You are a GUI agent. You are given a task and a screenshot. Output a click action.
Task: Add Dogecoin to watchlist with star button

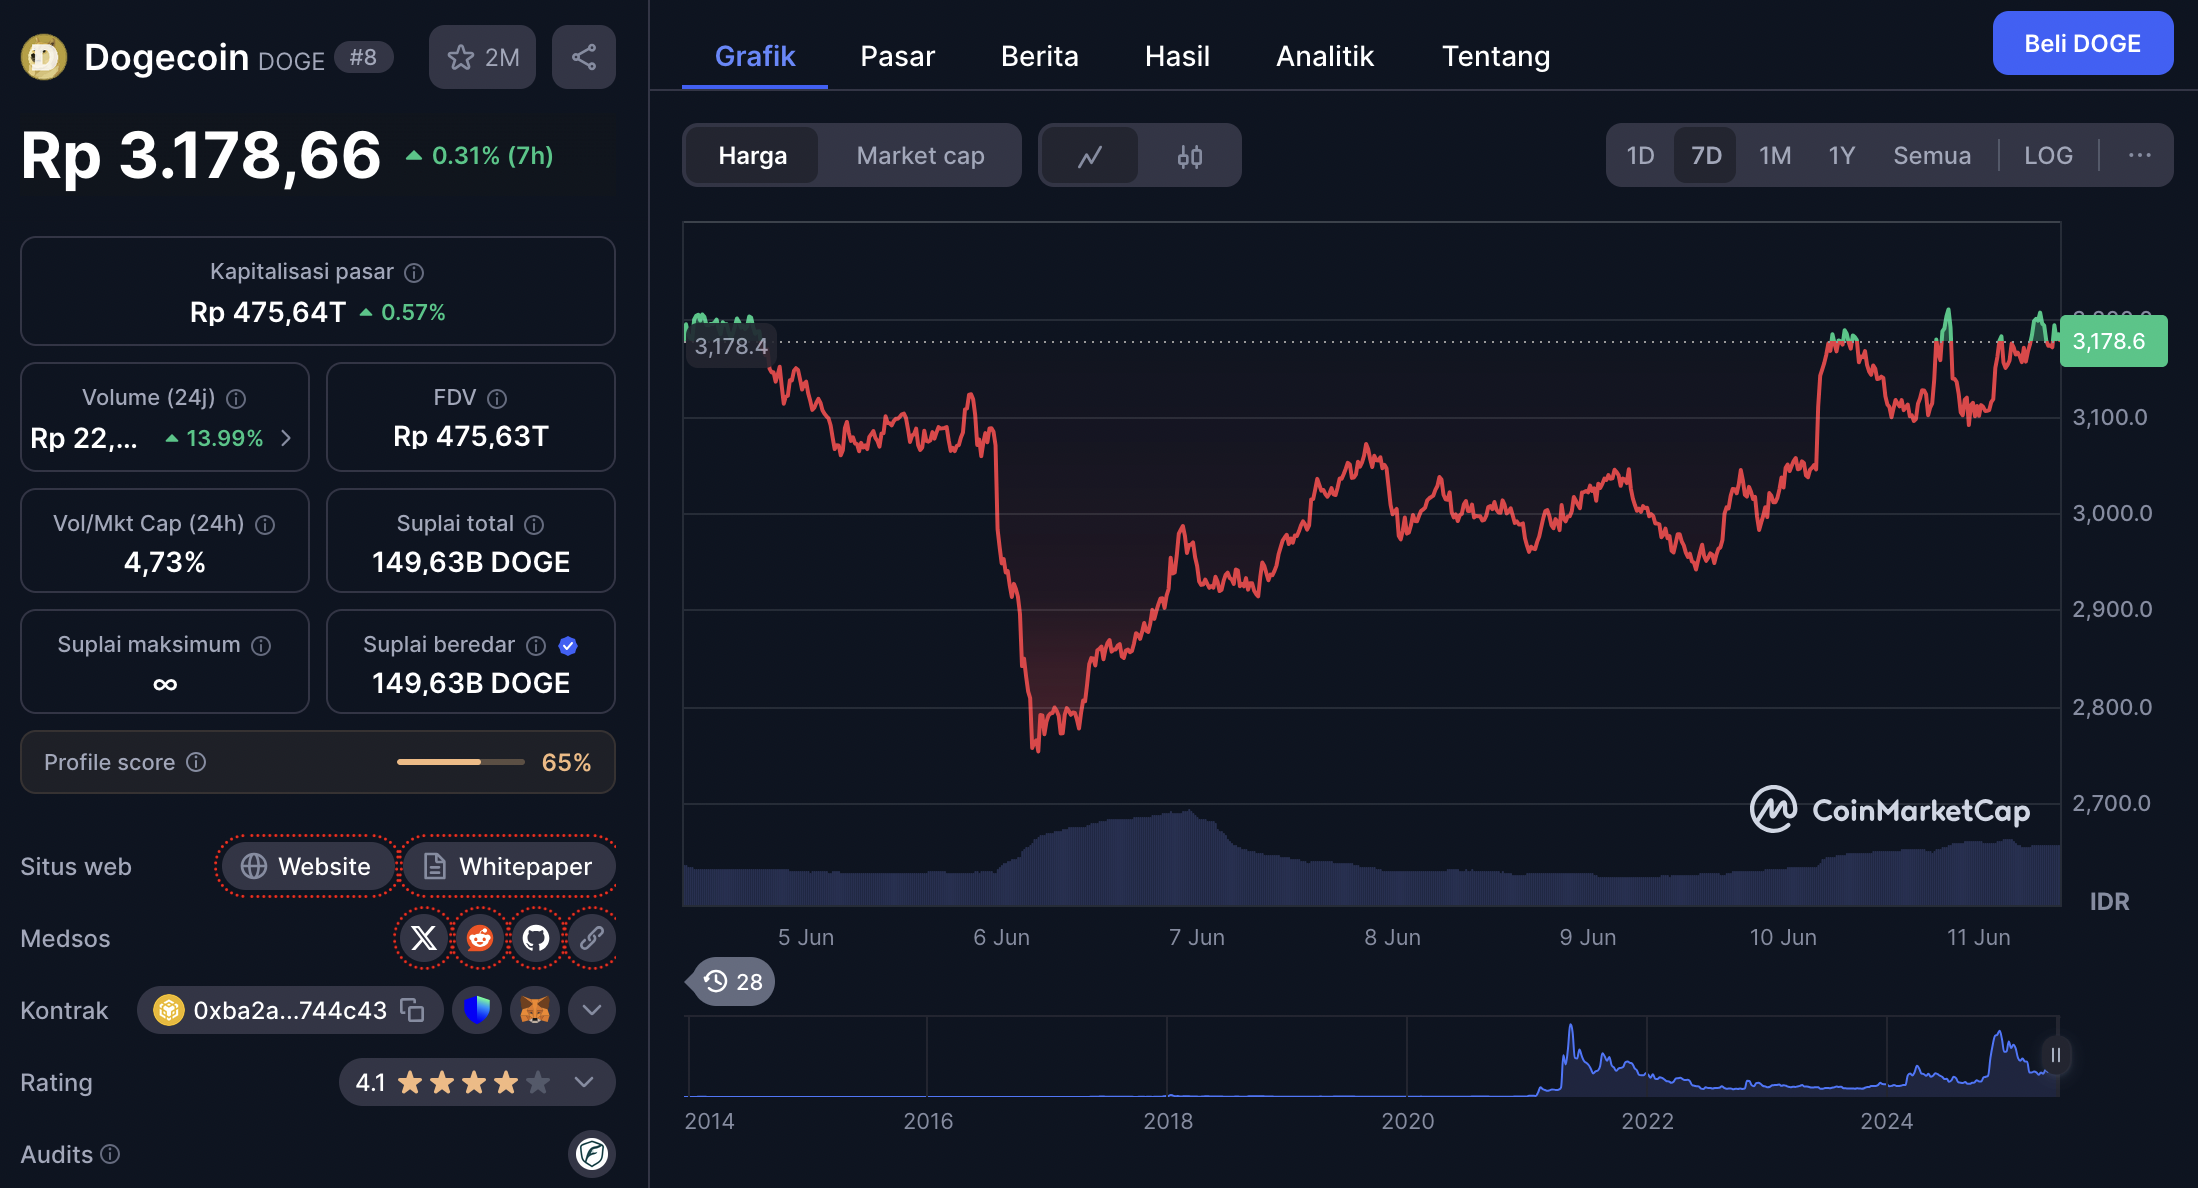pos(482,57)
